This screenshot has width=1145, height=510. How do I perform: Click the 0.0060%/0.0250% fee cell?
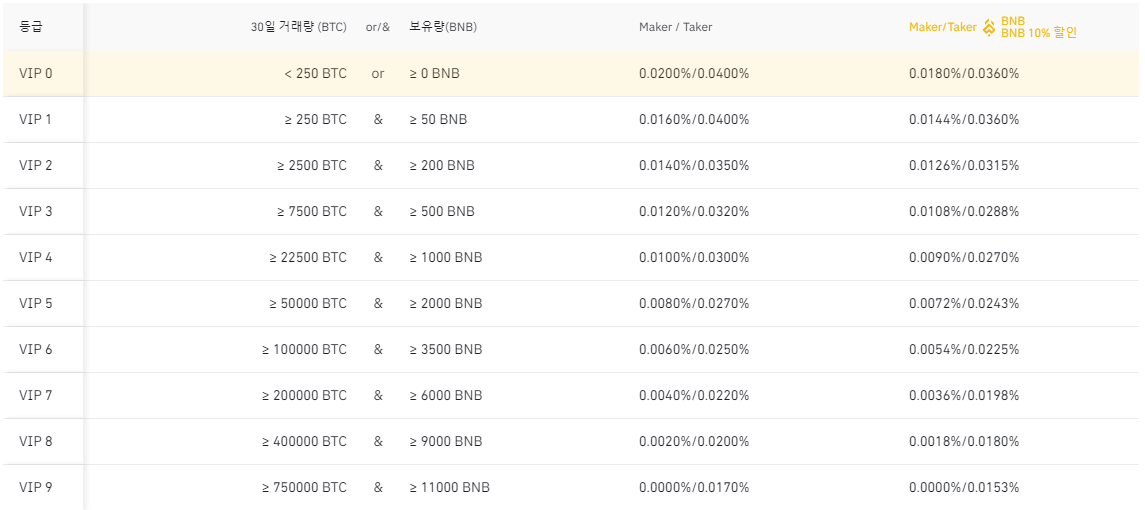(x=694, y=349)
